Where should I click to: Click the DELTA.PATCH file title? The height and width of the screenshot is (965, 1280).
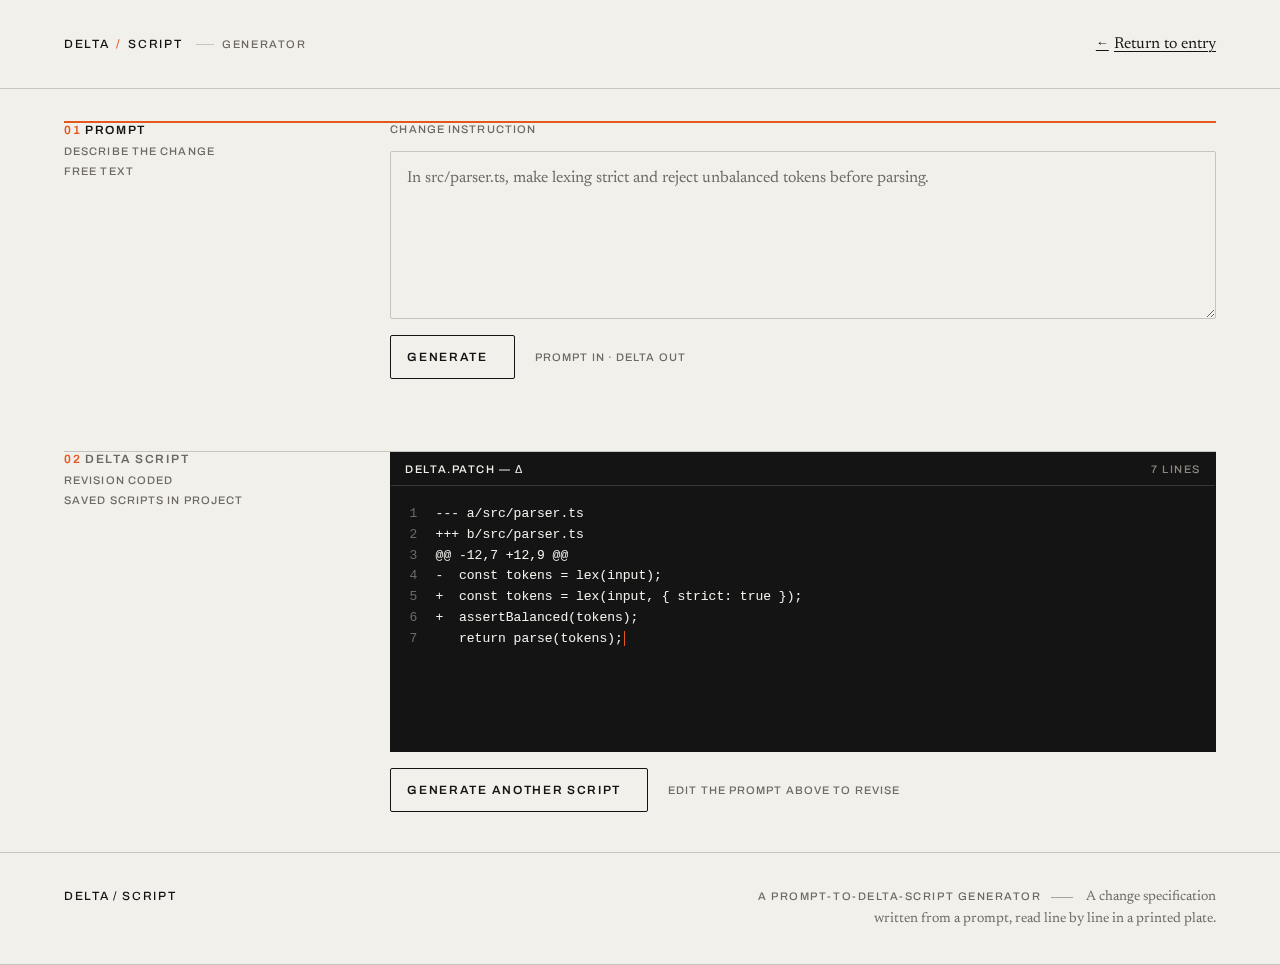[x=464, y=469]
